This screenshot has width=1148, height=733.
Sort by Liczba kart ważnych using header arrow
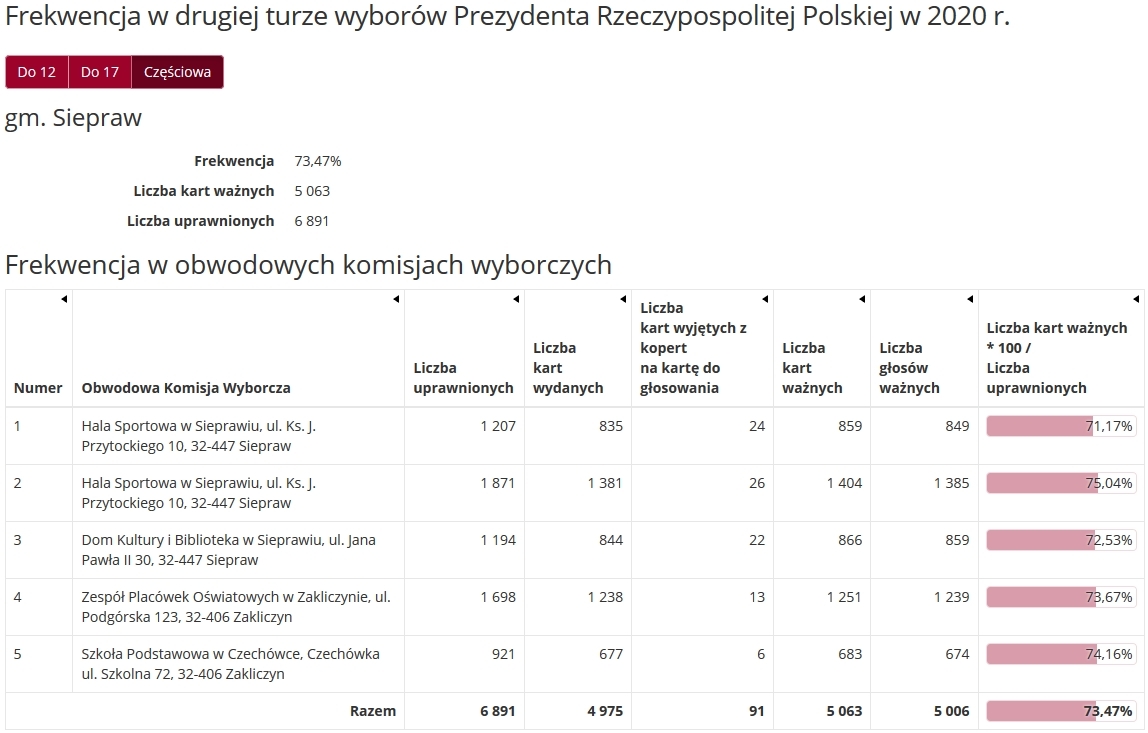pyautogui.click(x=862, y=299)
